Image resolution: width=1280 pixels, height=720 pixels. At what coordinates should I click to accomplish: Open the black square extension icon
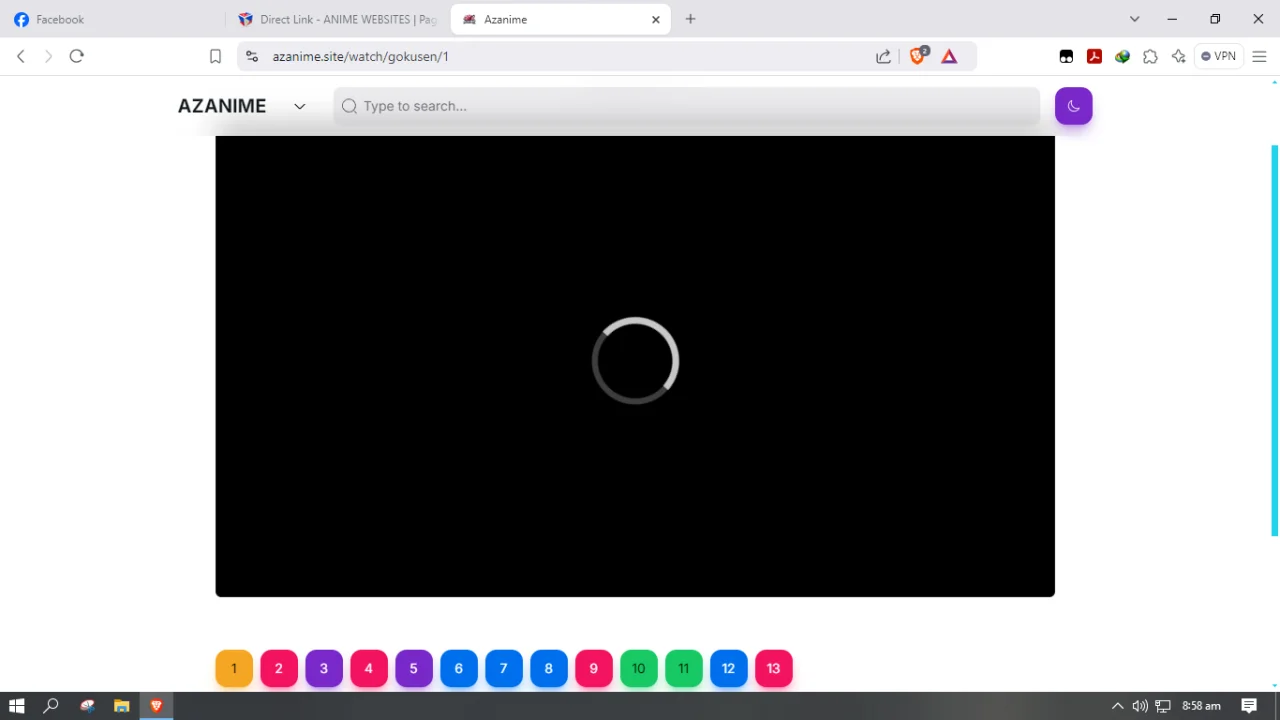[1066, 56]
